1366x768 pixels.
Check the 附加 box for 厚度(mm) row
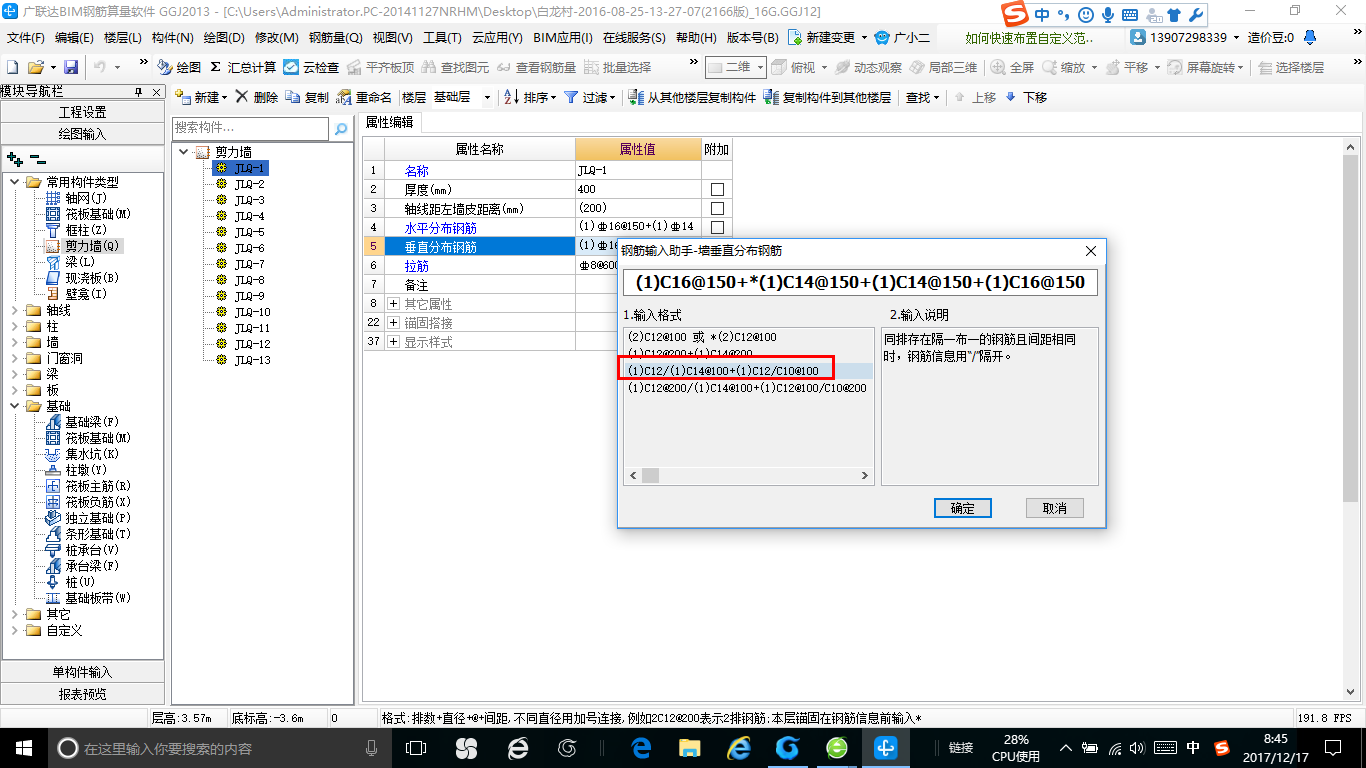[717, 189]
